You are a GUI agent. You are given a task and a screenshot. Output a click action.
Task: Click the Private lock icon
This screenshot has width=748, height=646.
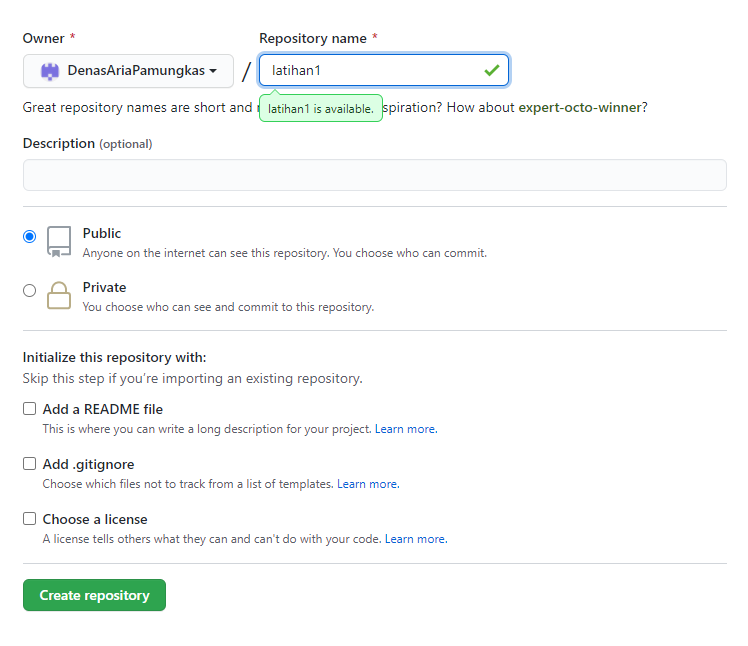(59, 295)
